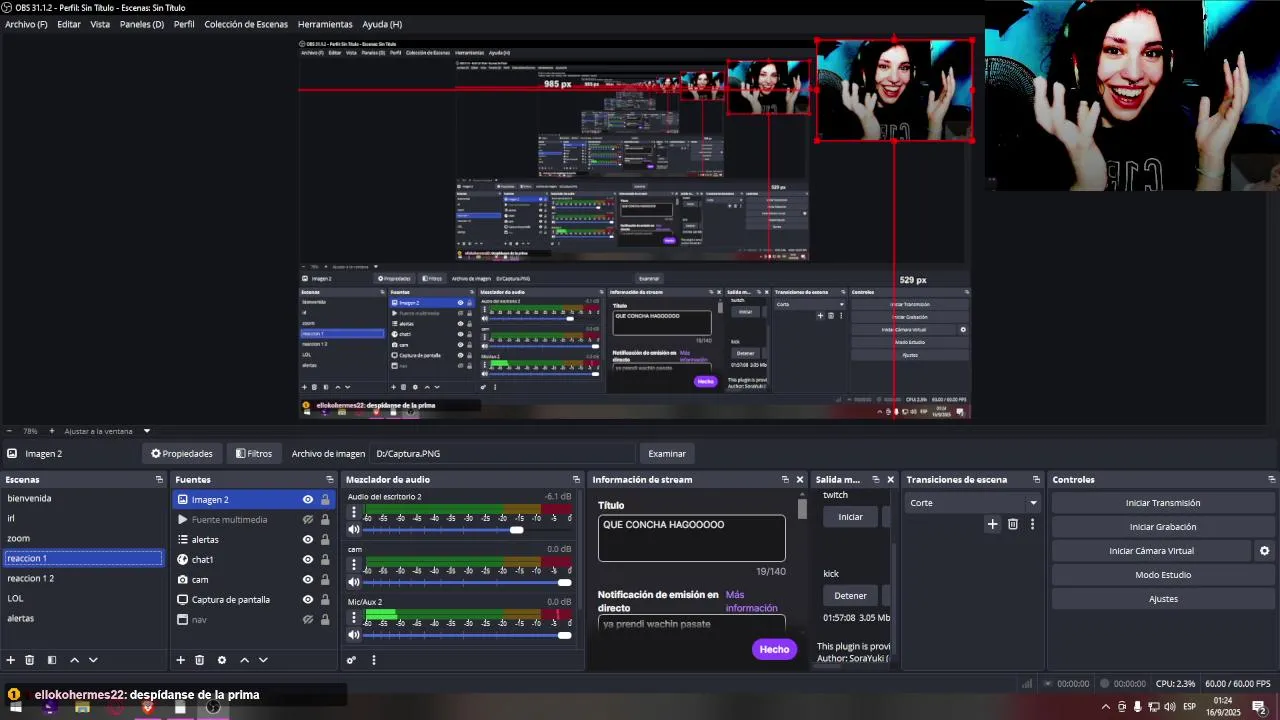Viewport: 1280px width, 720px height.
Task: Remove scene transition with trash icon
Action: pos(1013,524)
